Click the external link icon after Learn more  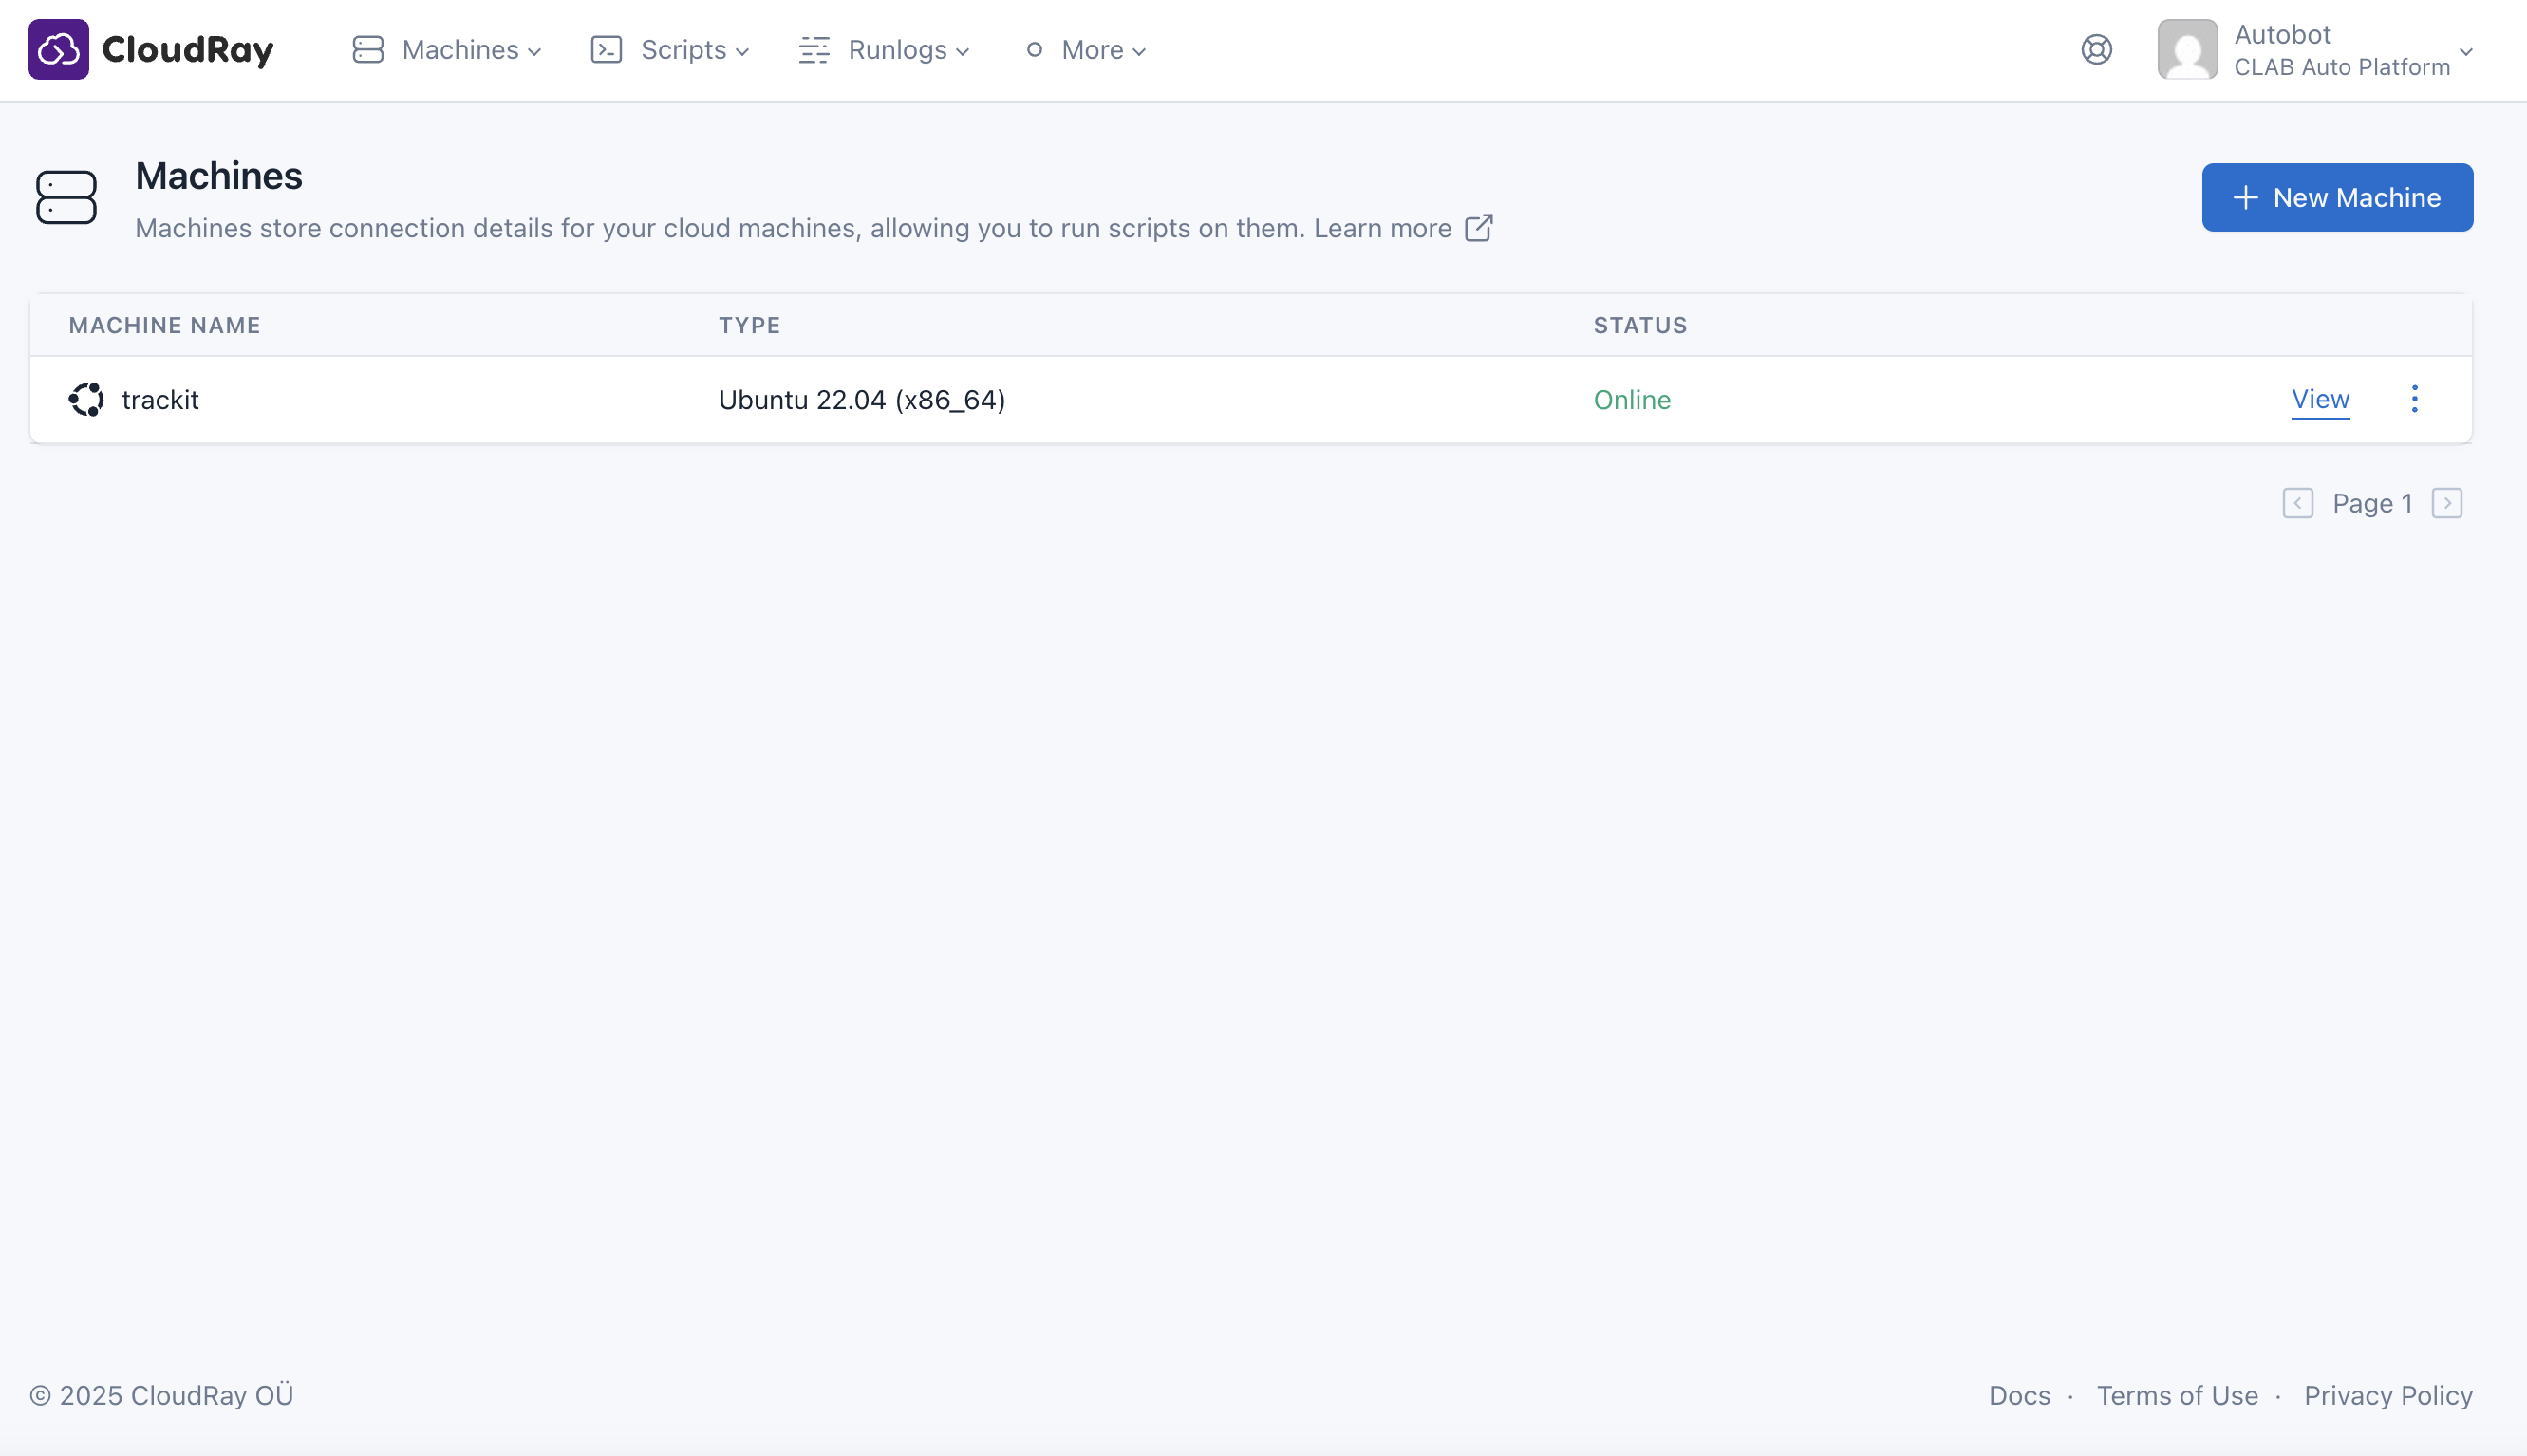(x=1478, y=228)
